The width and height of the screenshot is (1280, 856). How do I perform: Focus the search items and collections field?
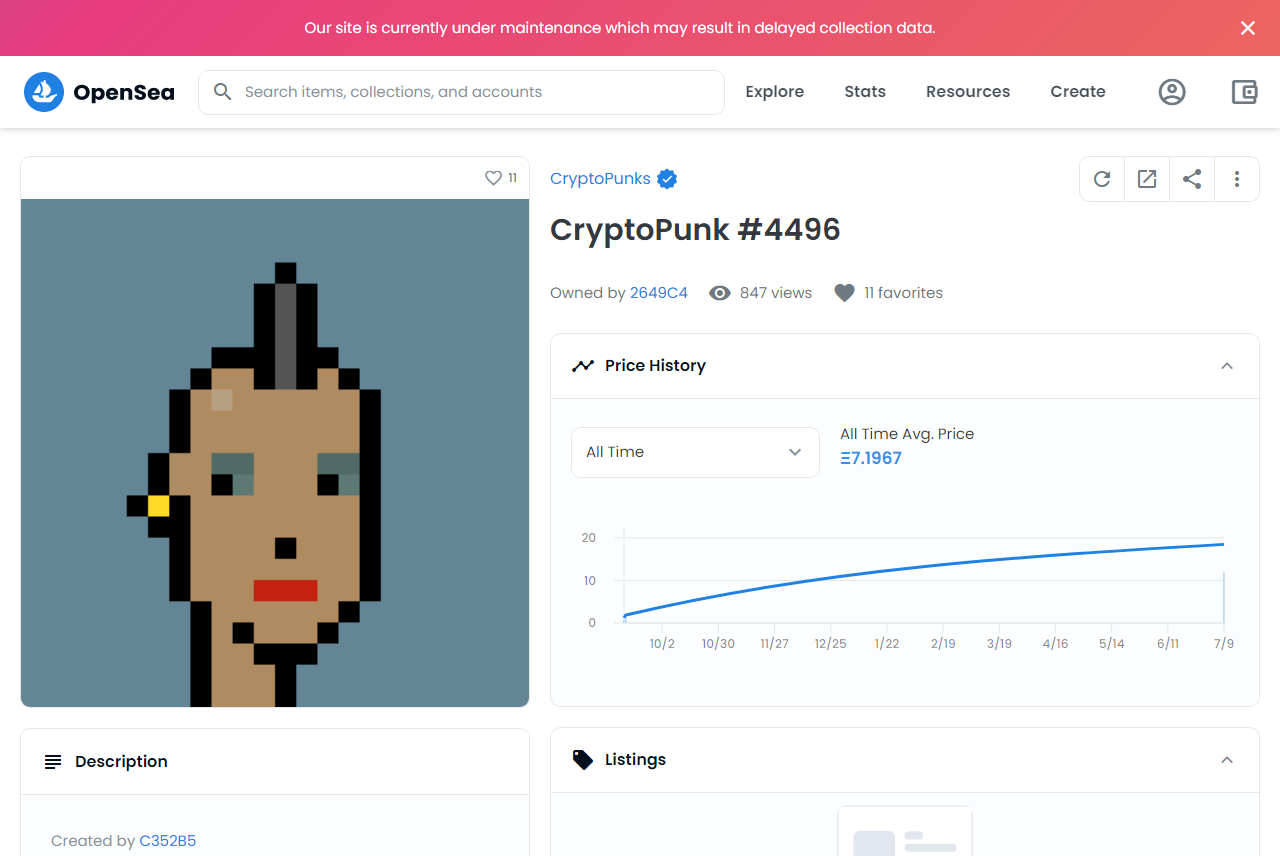coord(461,92)
